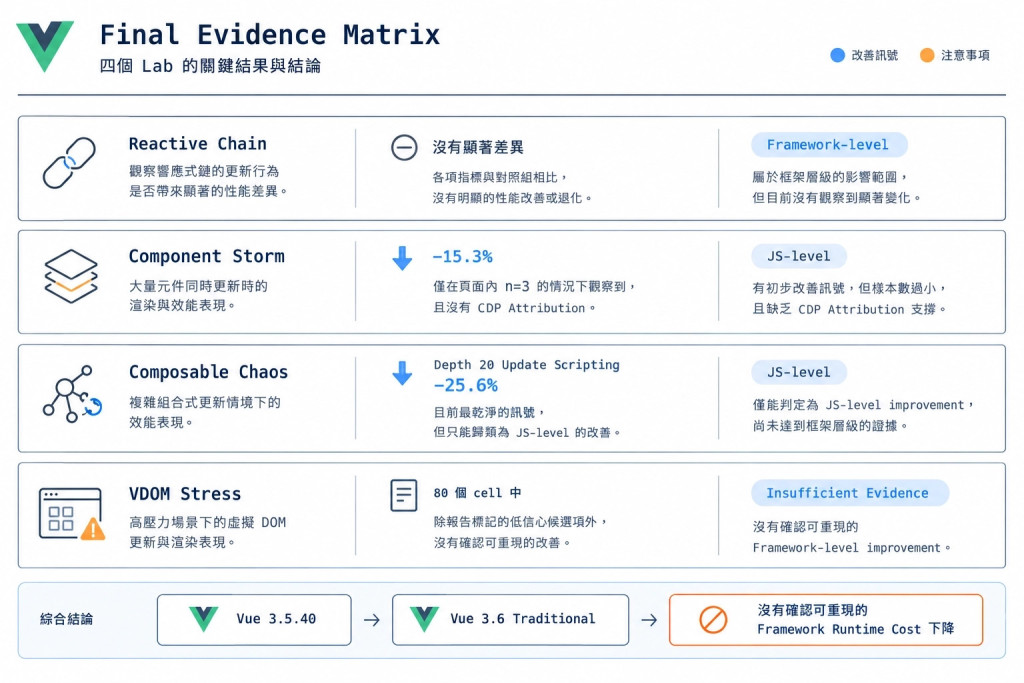
Task: Click the 改善訊號 legend label
Action: click(874, 56)
